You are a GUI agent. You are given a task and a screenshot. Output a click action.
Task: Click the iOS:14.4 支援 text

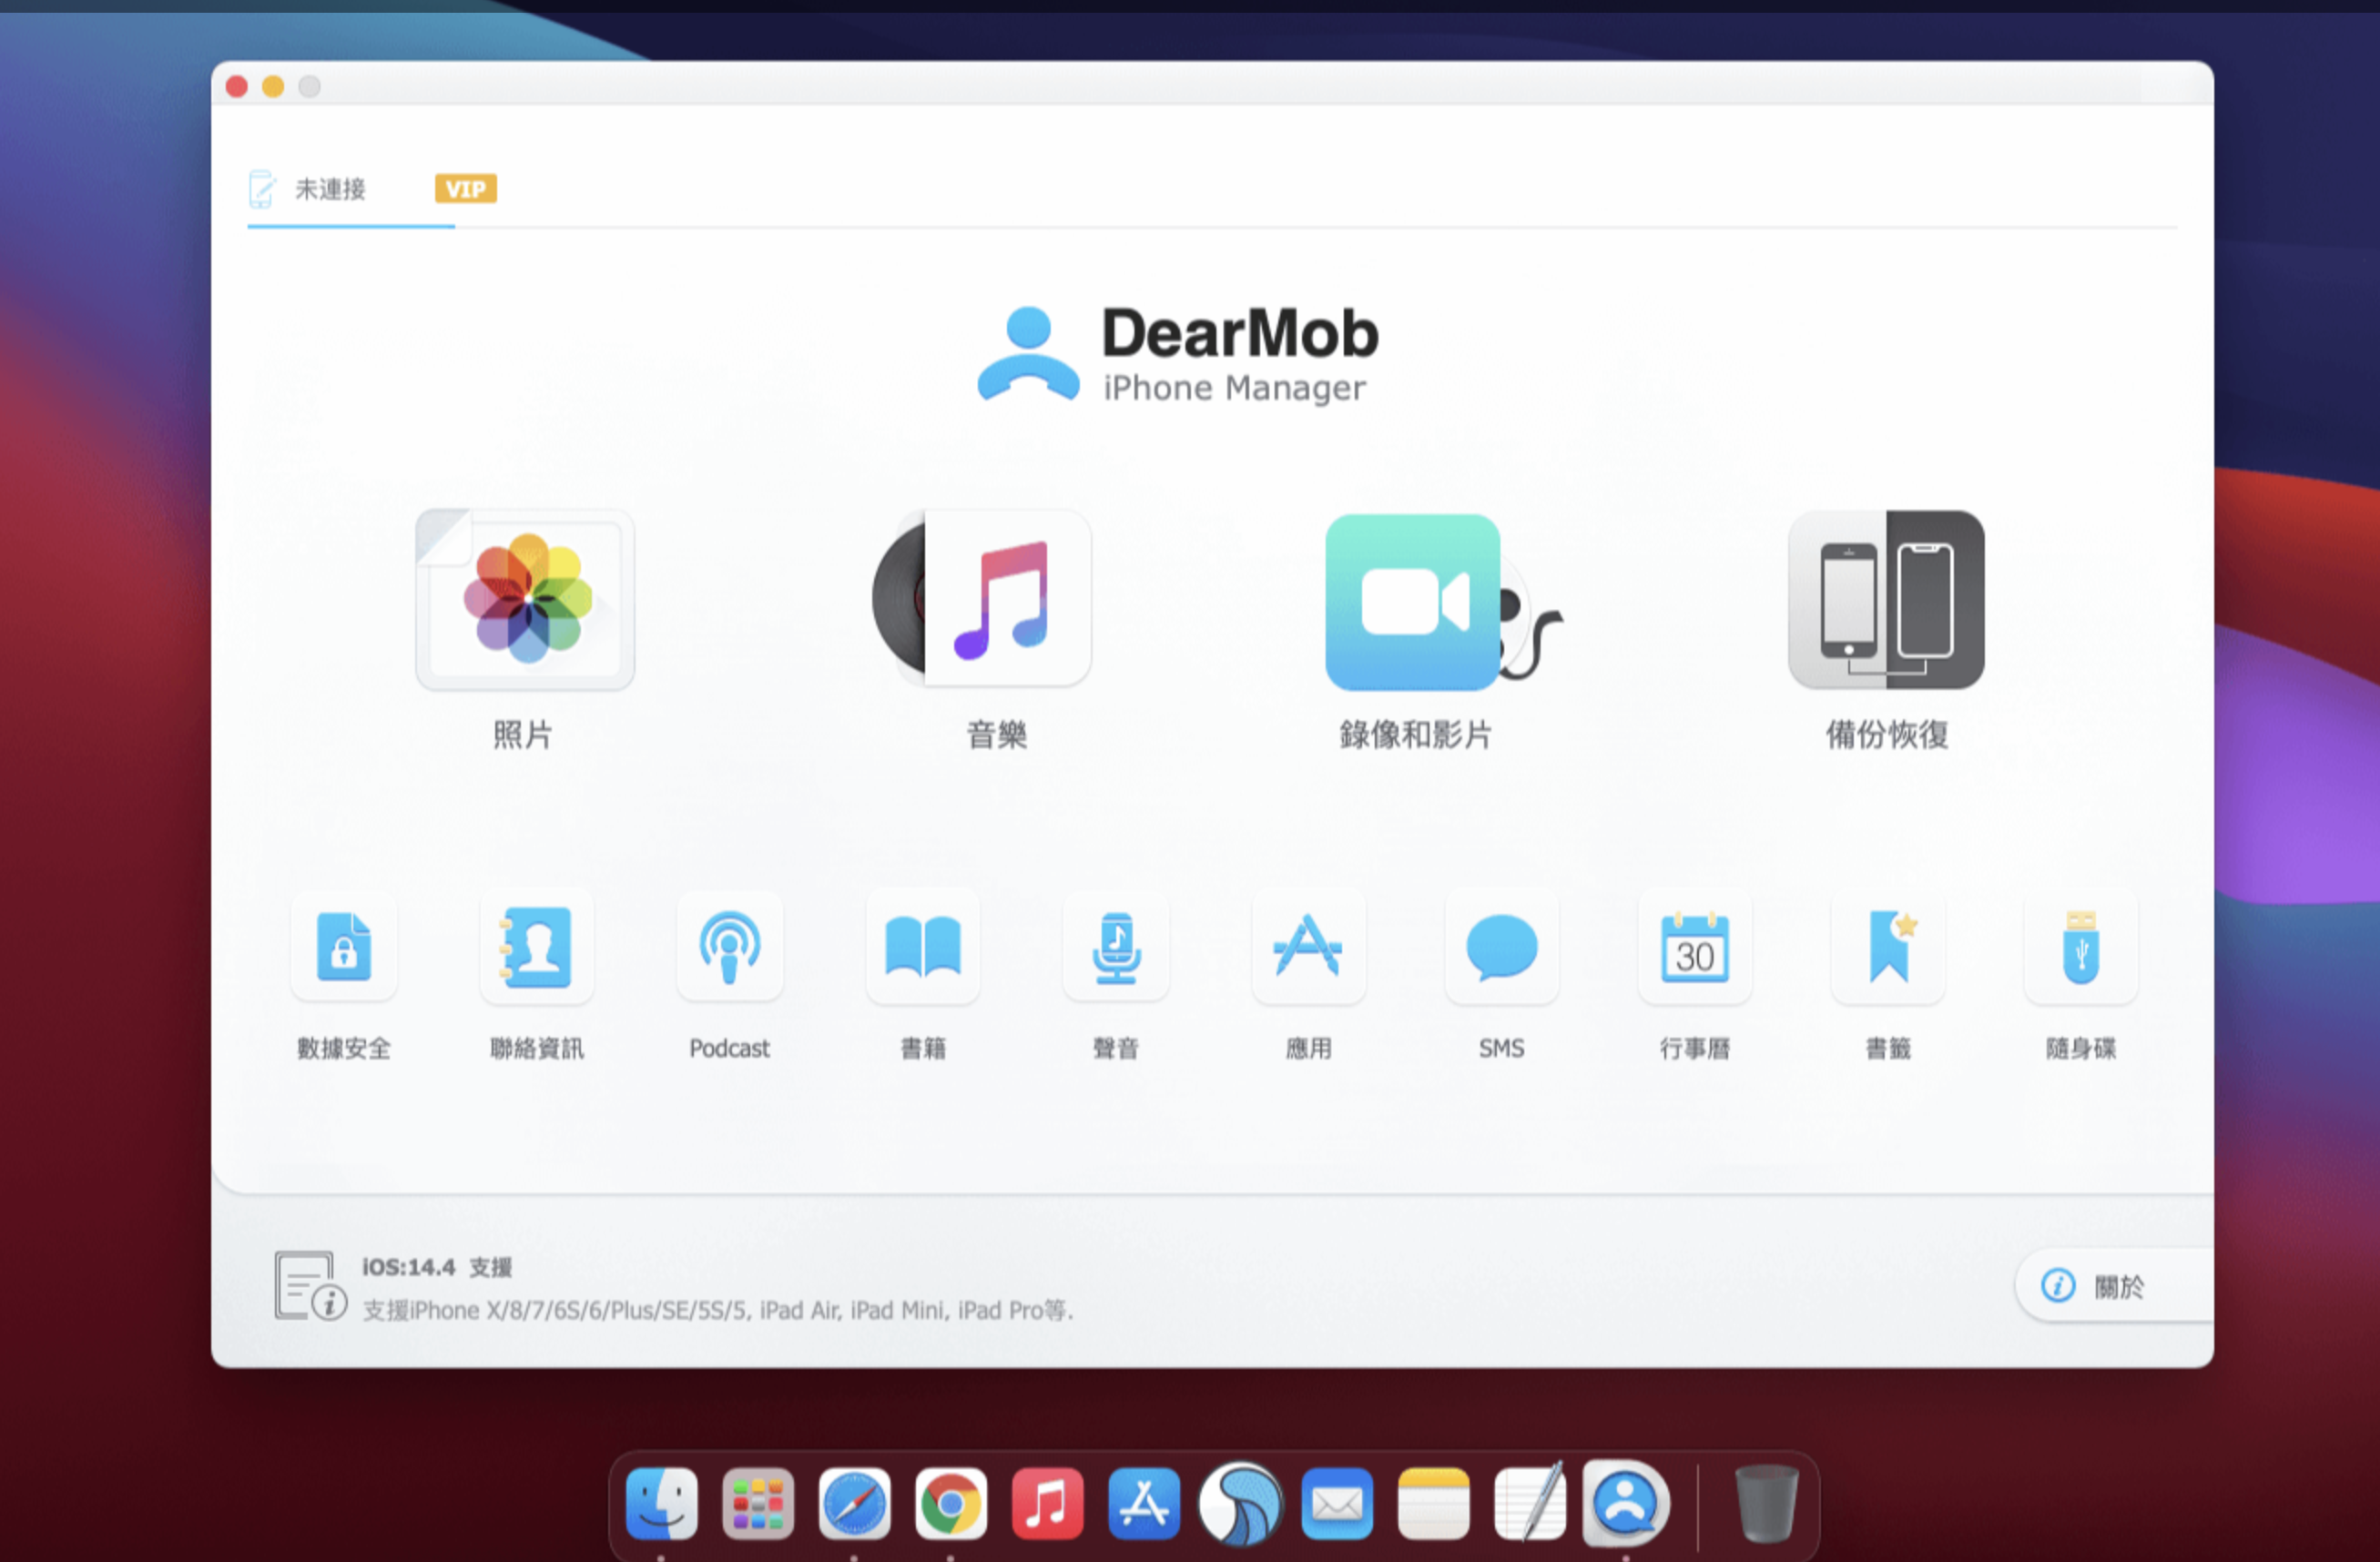[437, 1267]
